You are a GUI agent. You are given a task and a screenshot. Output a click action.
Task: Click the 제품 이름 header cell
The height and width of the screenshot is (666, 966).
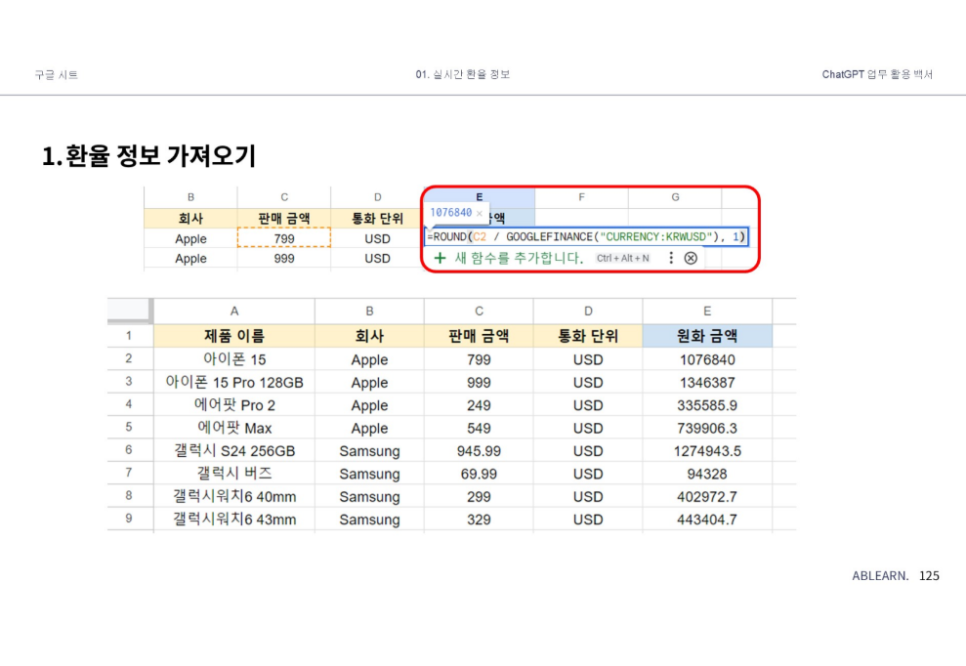tap(234, 336)
